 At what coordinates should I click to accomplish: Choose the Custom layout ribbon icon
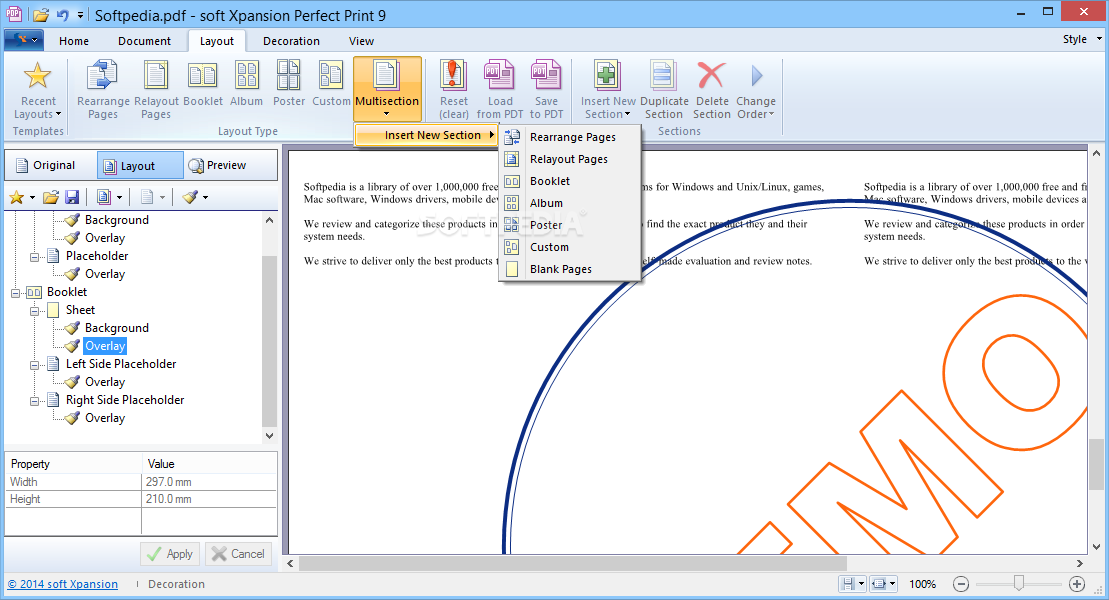click(331, 85)
